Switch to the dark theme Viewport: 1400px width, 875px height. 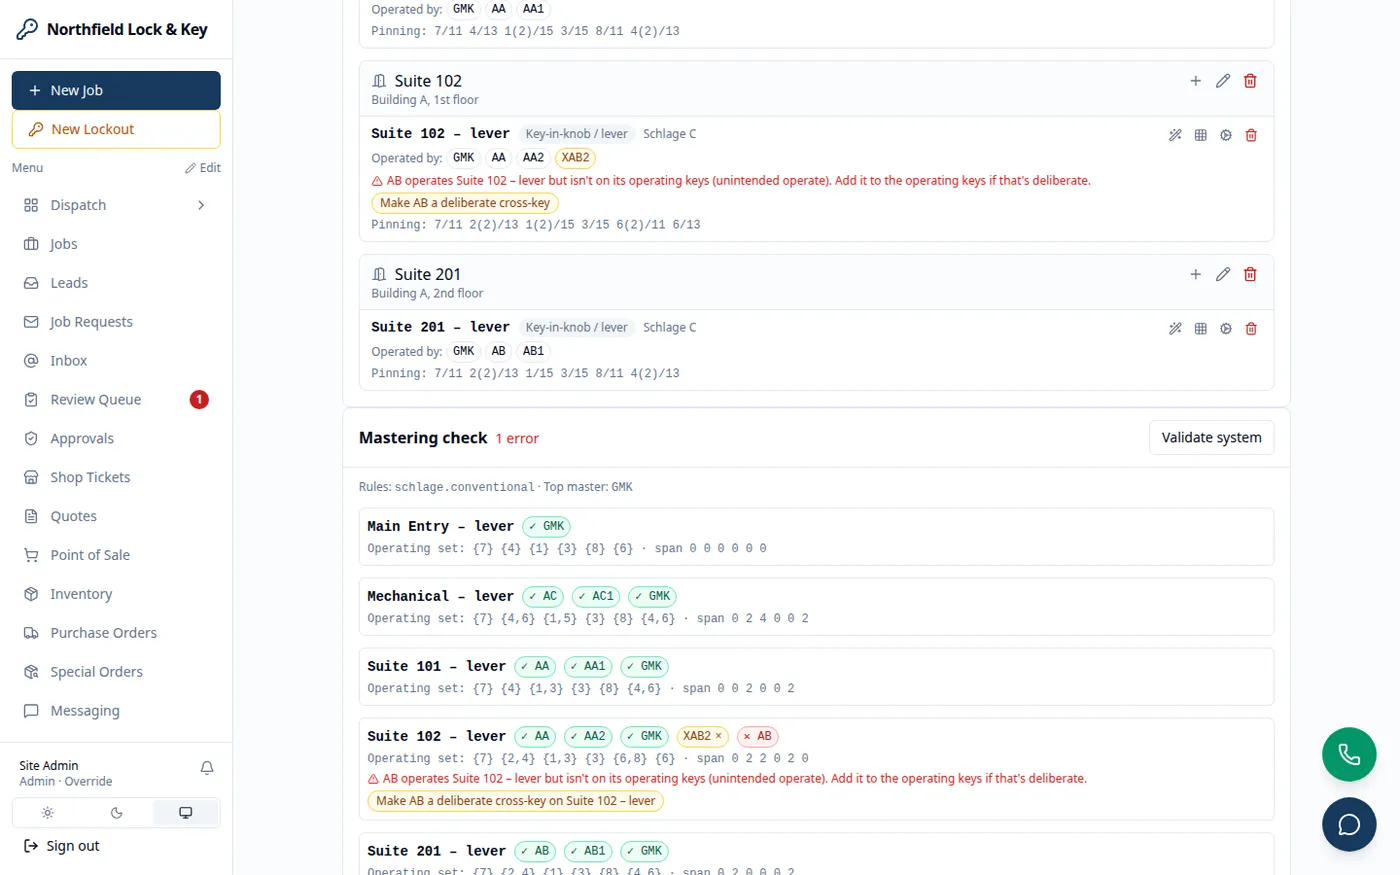click(x=116, y=813)
